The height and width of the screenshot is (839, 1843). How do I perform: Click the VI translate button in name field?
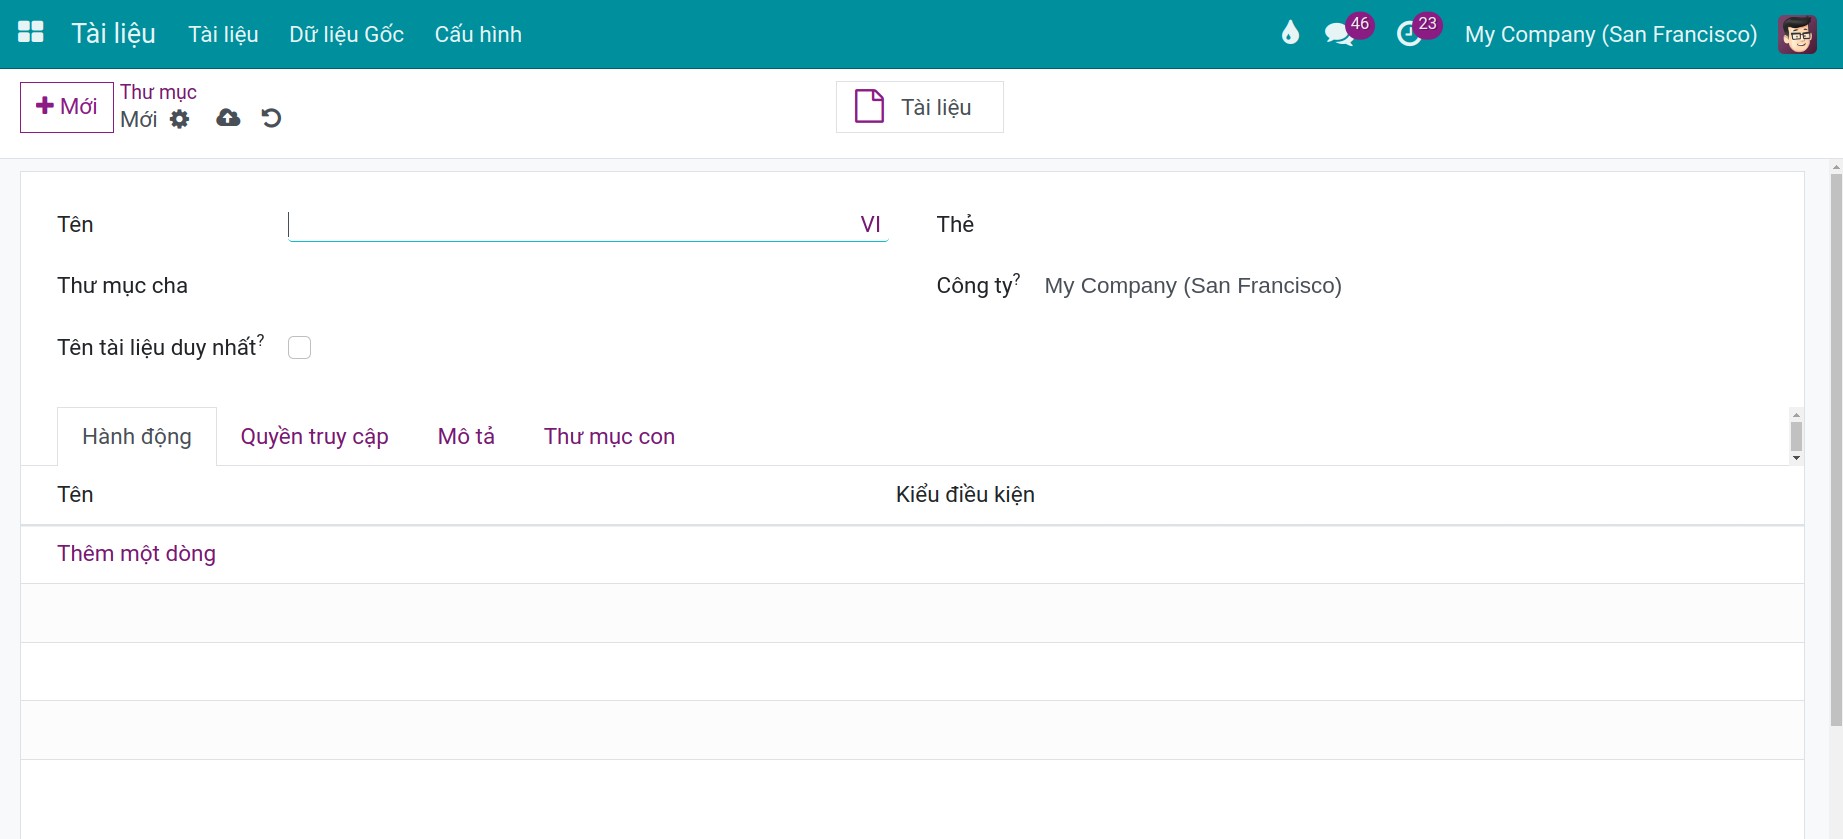point(870,225)
